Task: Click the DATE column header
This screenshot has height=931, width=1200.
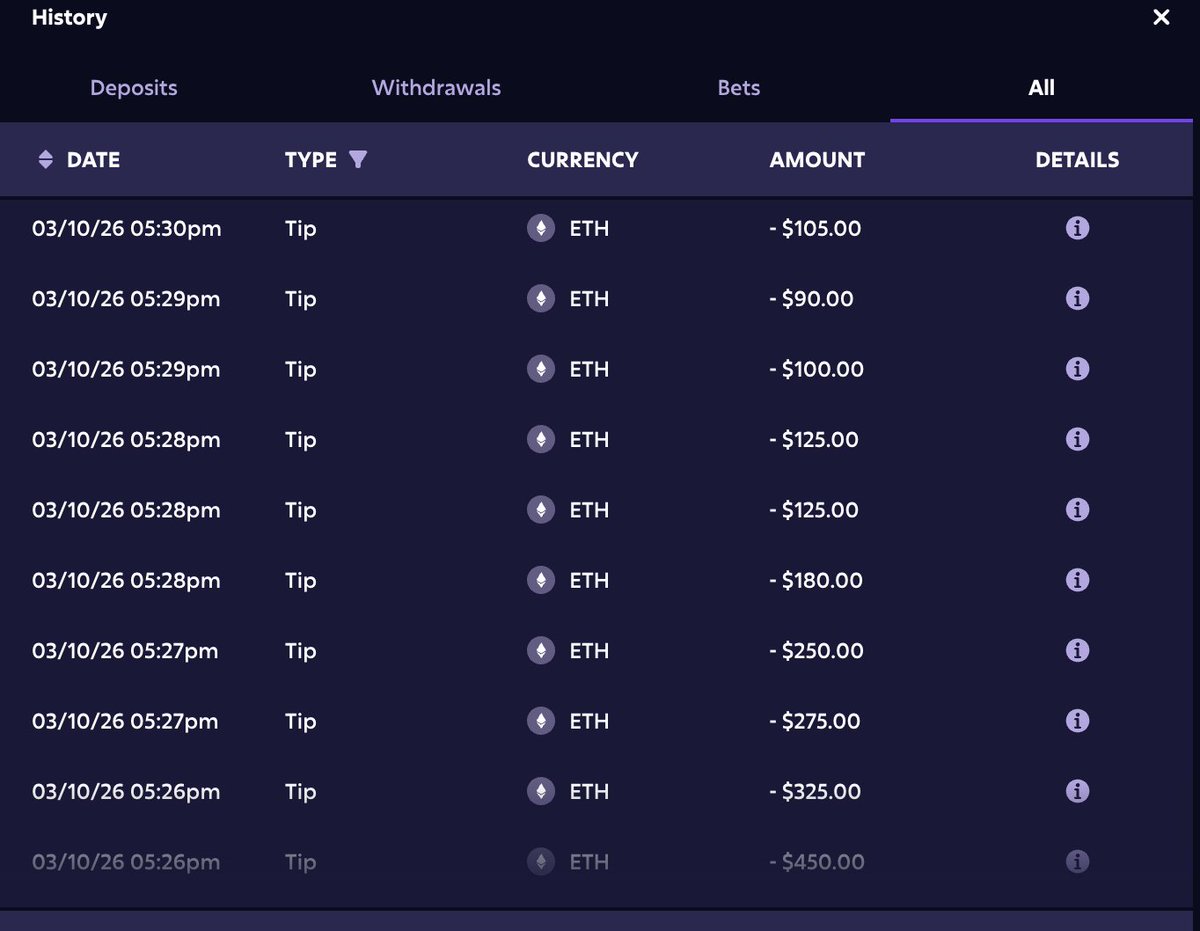Action: [93, 160]
